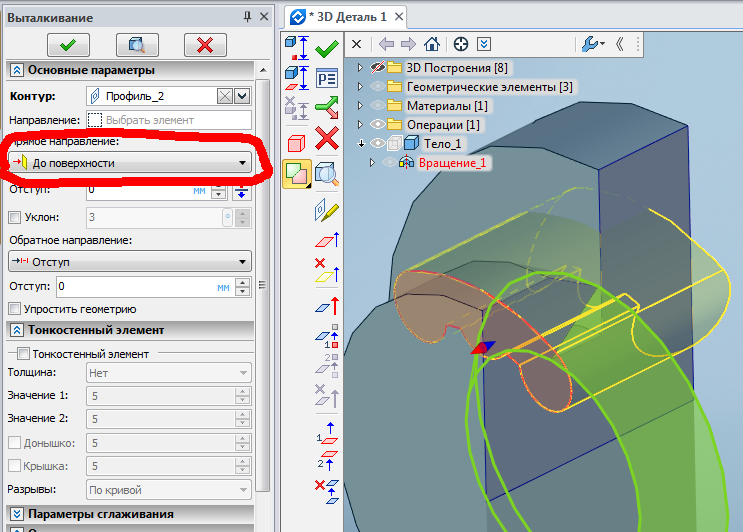
Task: Click the draw profile pencil icon
Action: (327, 210)
